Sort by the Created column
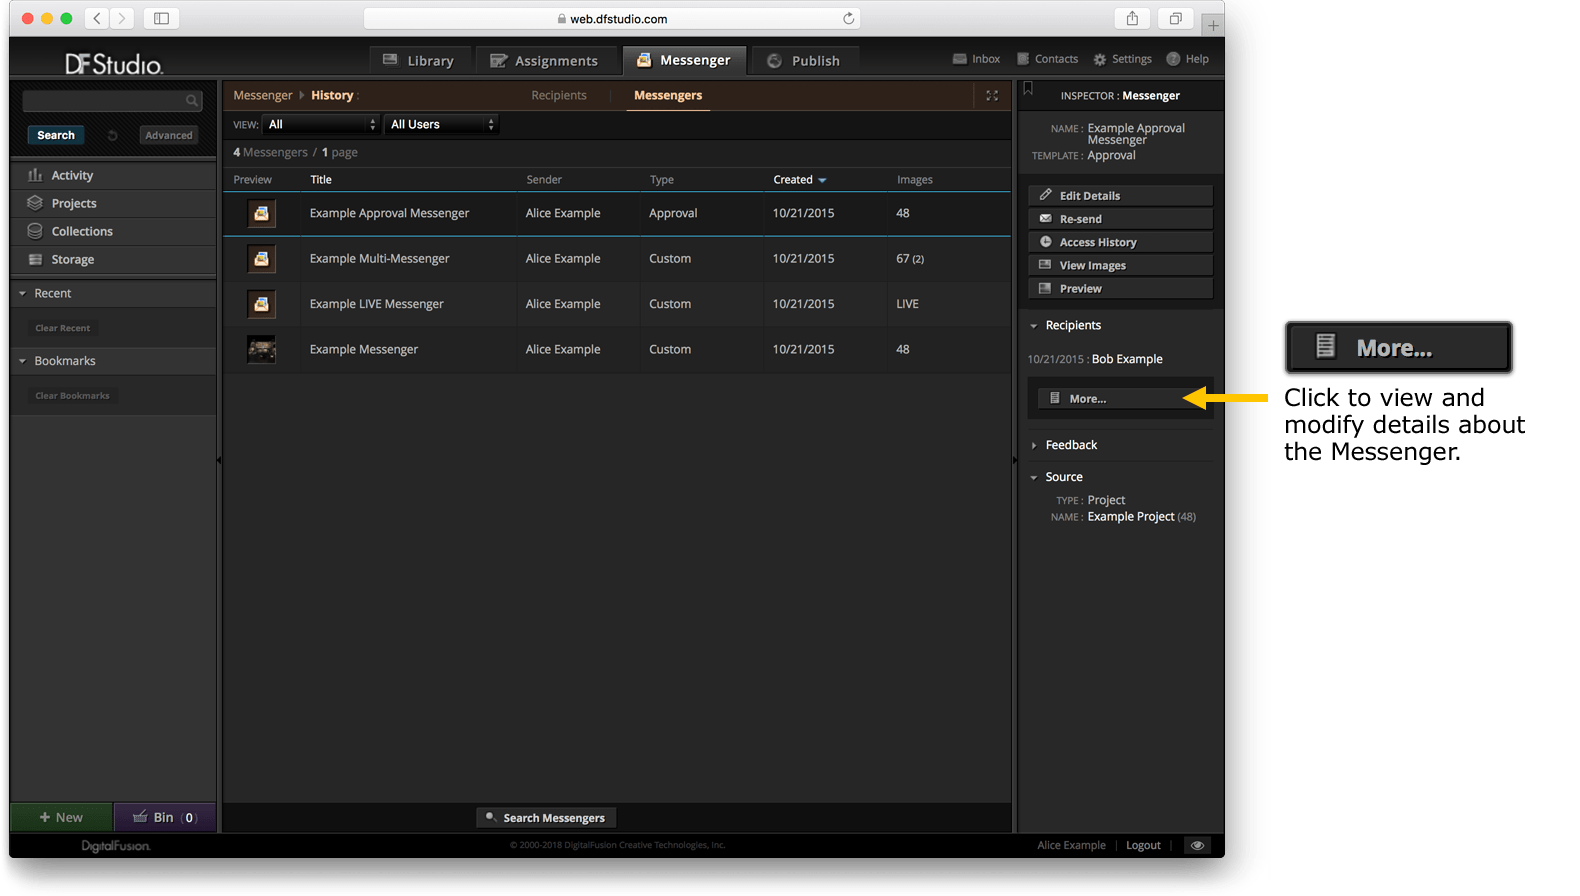The image size is (1580, 896). pos(799,180)
